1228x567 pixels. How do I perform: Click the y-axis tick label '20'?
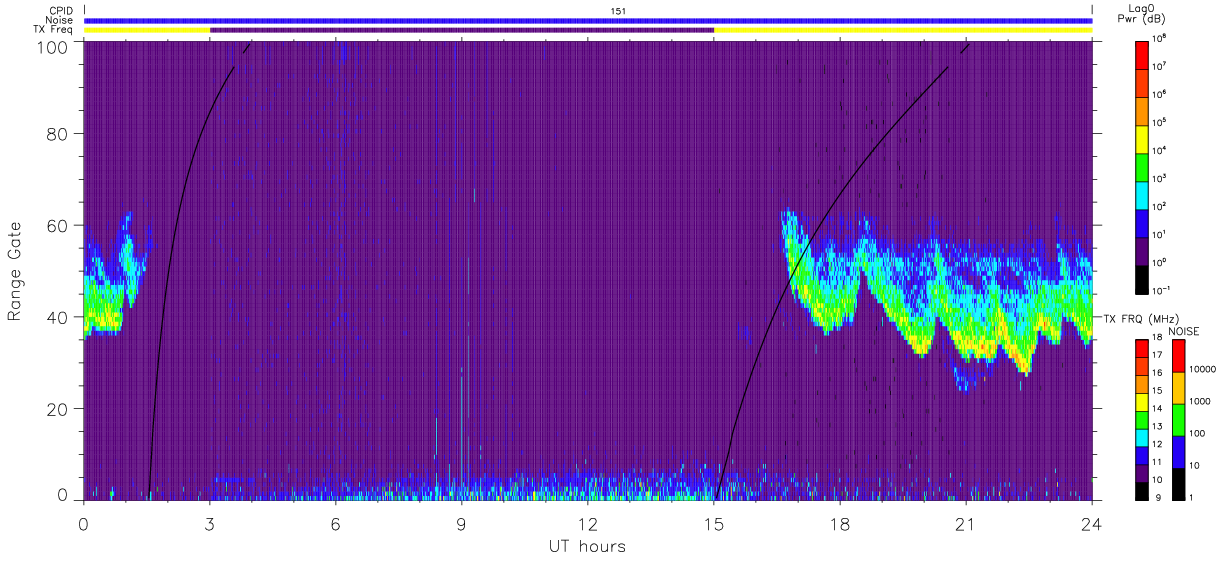pos(57,409)
